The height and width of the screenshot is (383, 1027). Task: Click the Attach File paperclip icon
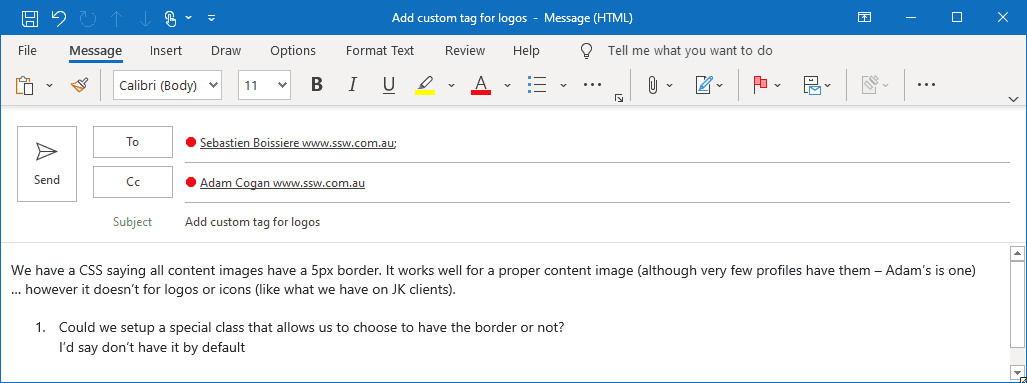tap(652, 84)
